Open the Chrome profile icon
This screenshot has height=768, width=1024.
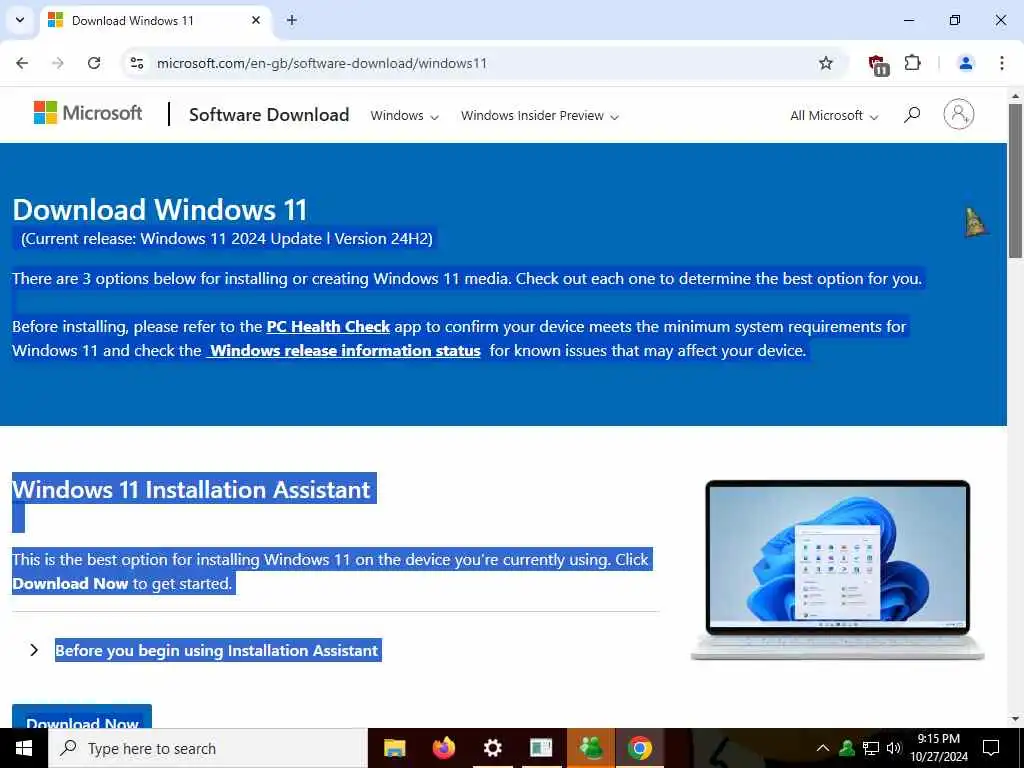[965, 63]
